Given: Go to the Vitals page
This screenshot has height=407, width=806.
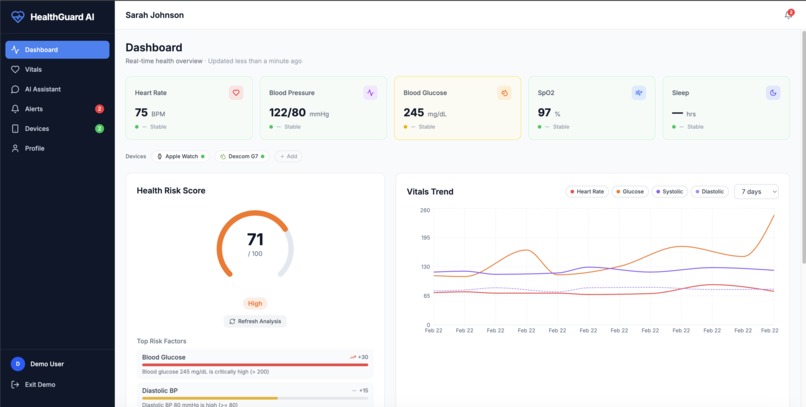Looking at the screenshot, I should [x=57, y=69].
